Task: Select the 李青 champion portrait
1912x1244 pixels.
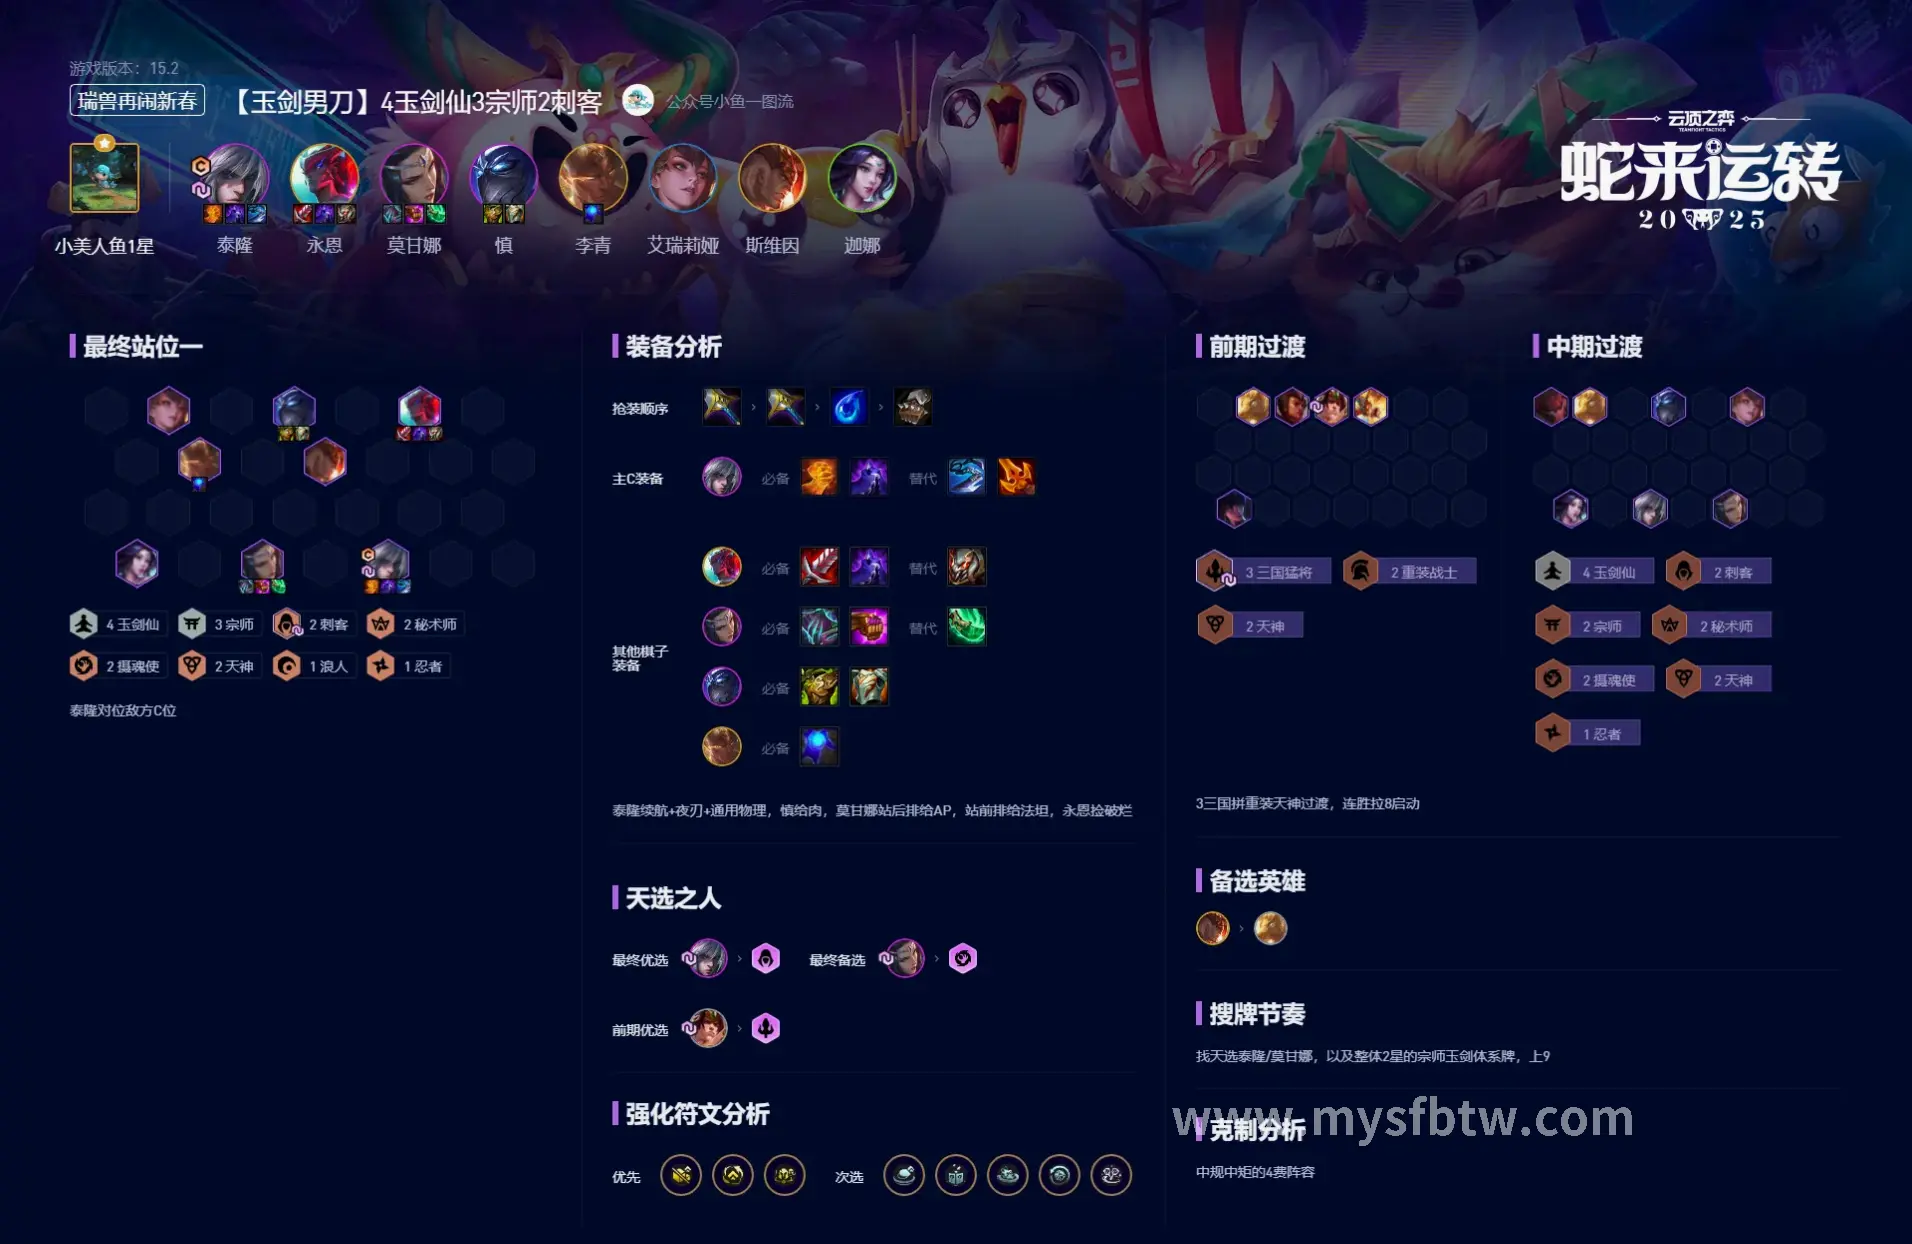Action: tap(593, 178)
